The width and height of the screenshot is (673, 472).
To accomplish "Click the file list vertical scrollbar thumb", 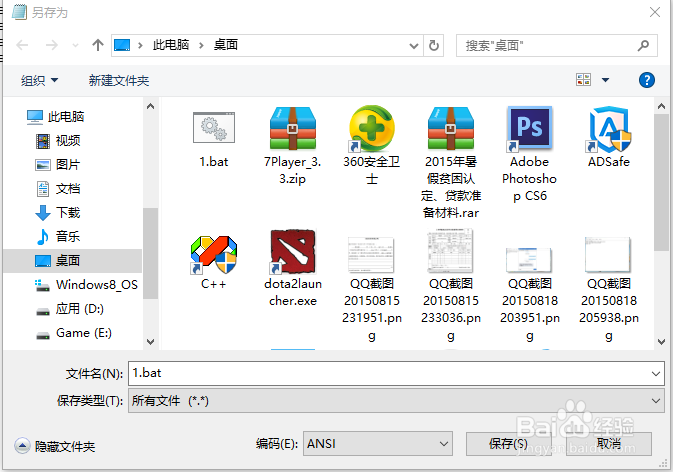I will point(661,182).
